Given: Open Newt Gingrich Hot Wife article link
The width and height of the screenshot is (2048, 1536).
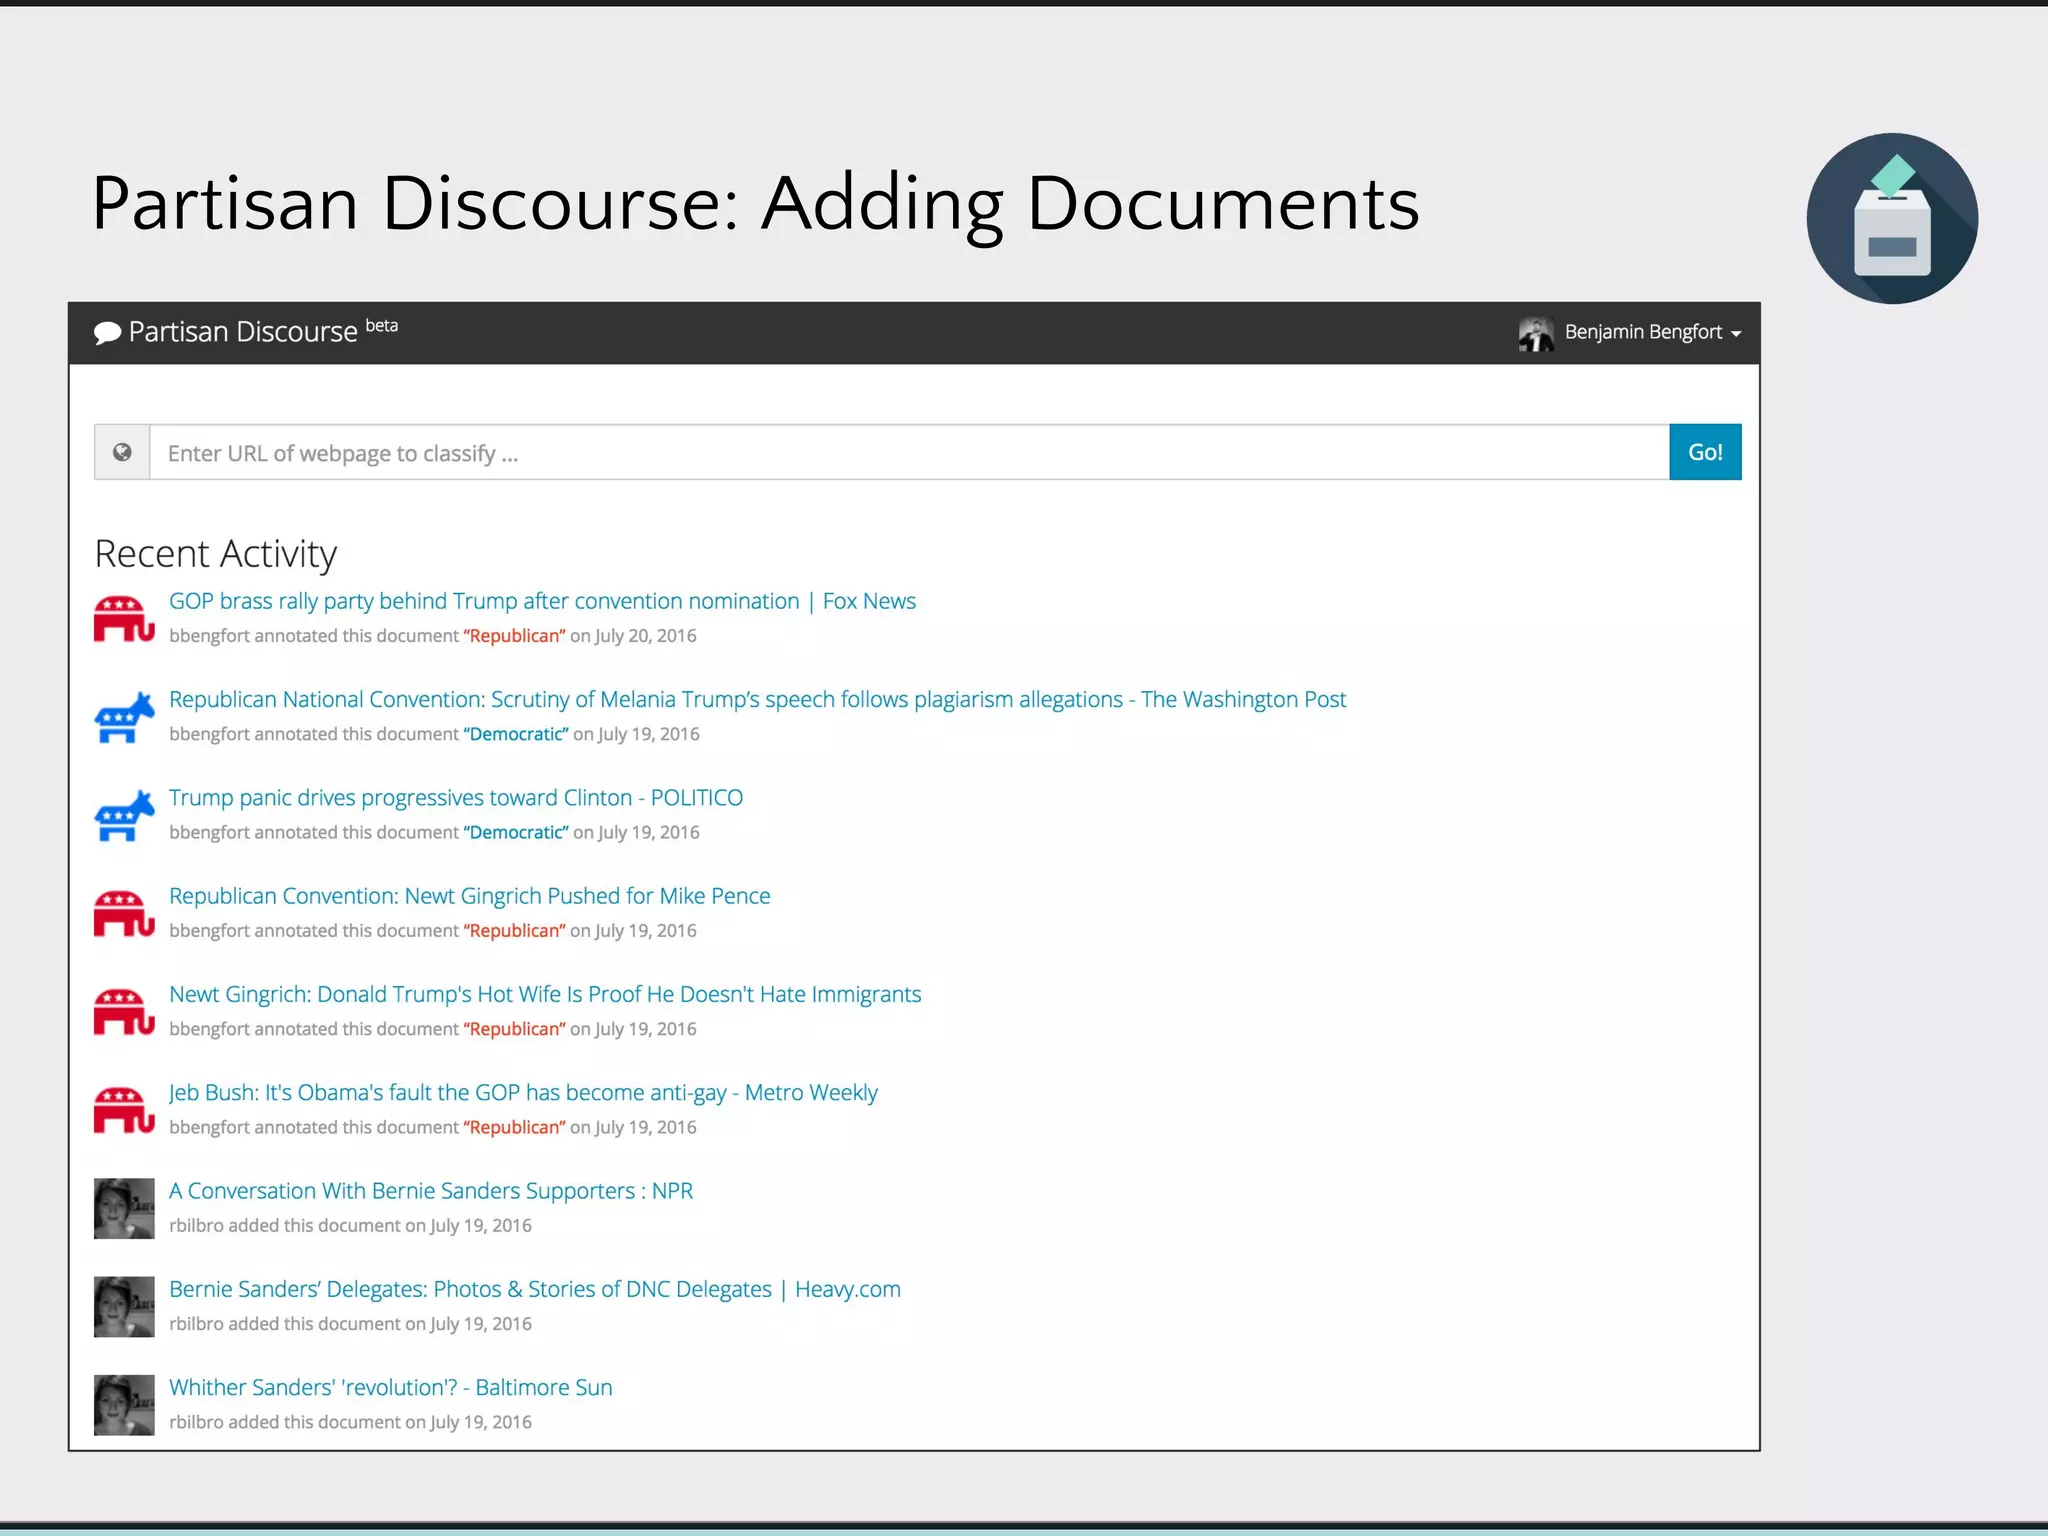Looking at the screenshot, I should point(545,994).
